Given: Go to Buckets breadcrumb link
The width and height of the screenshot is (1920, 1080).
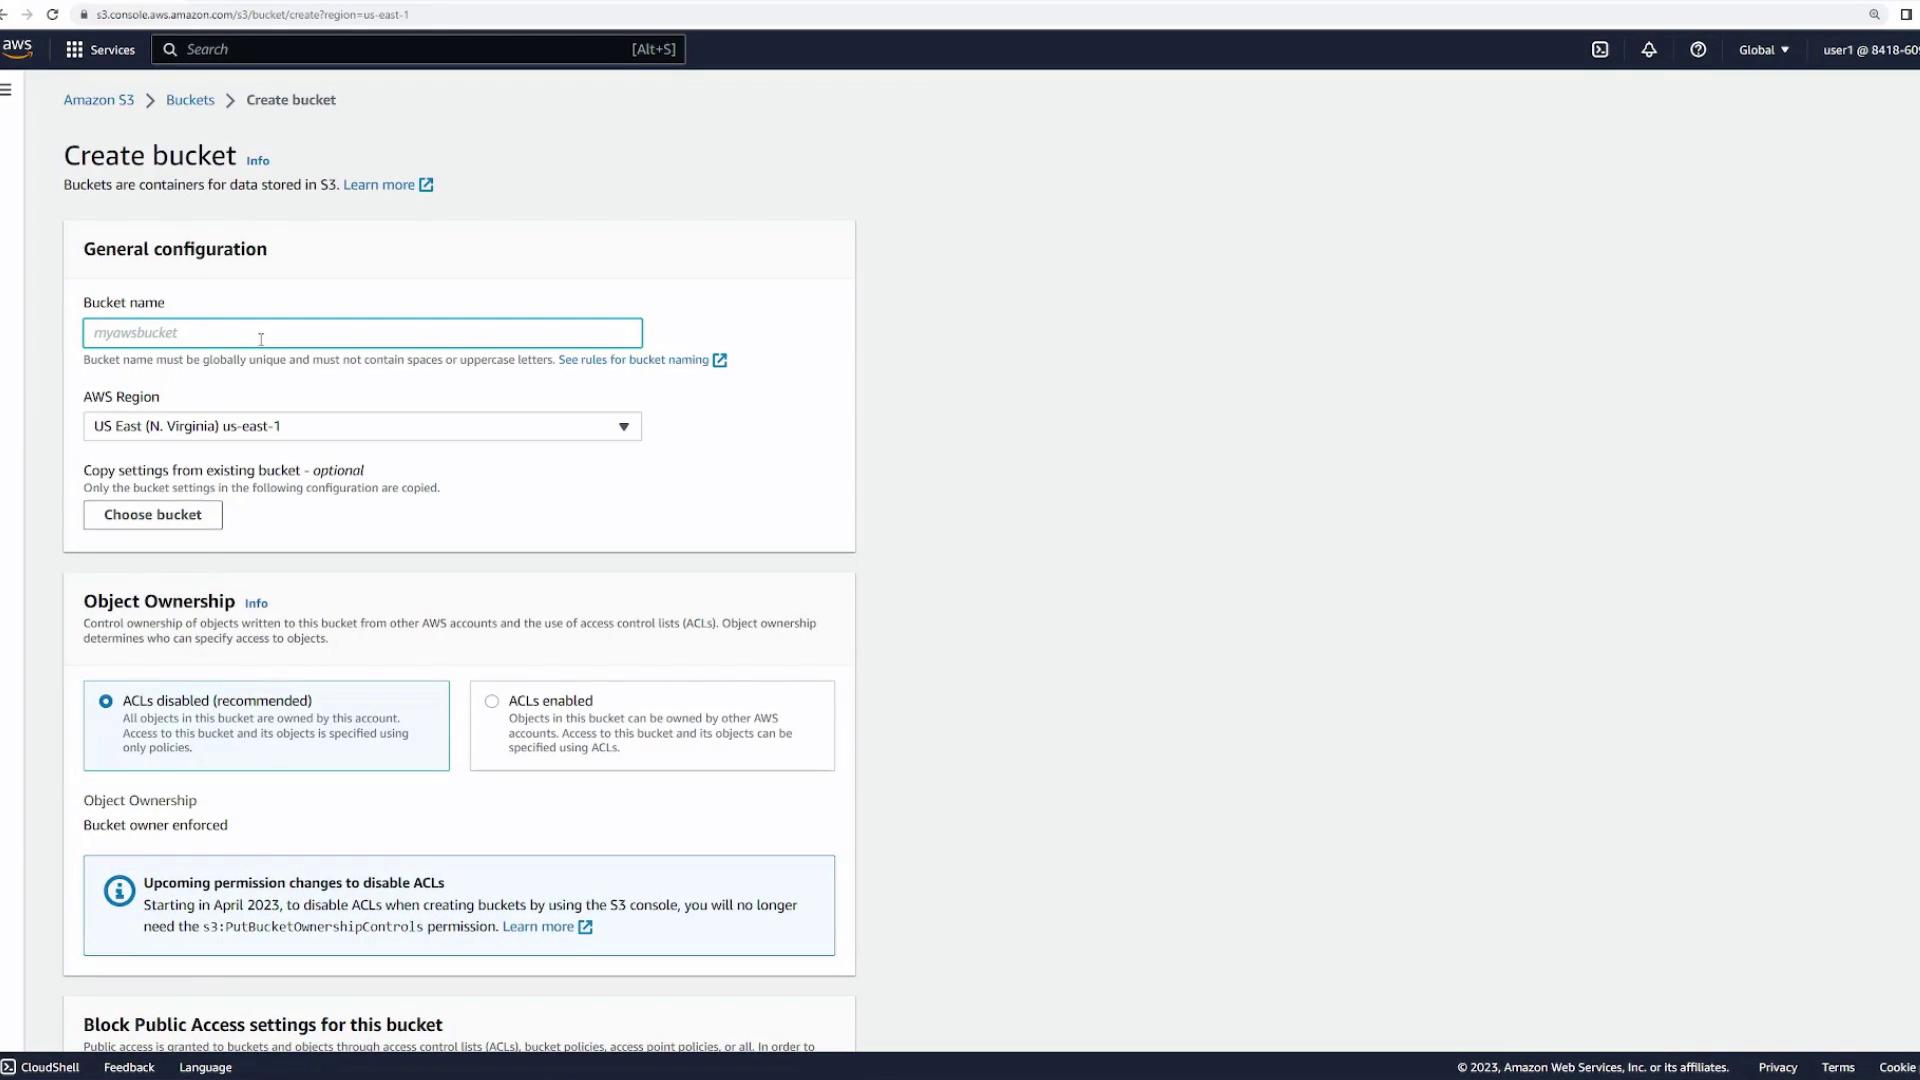Looking at the screenshot, I should [x=190, y=100].
